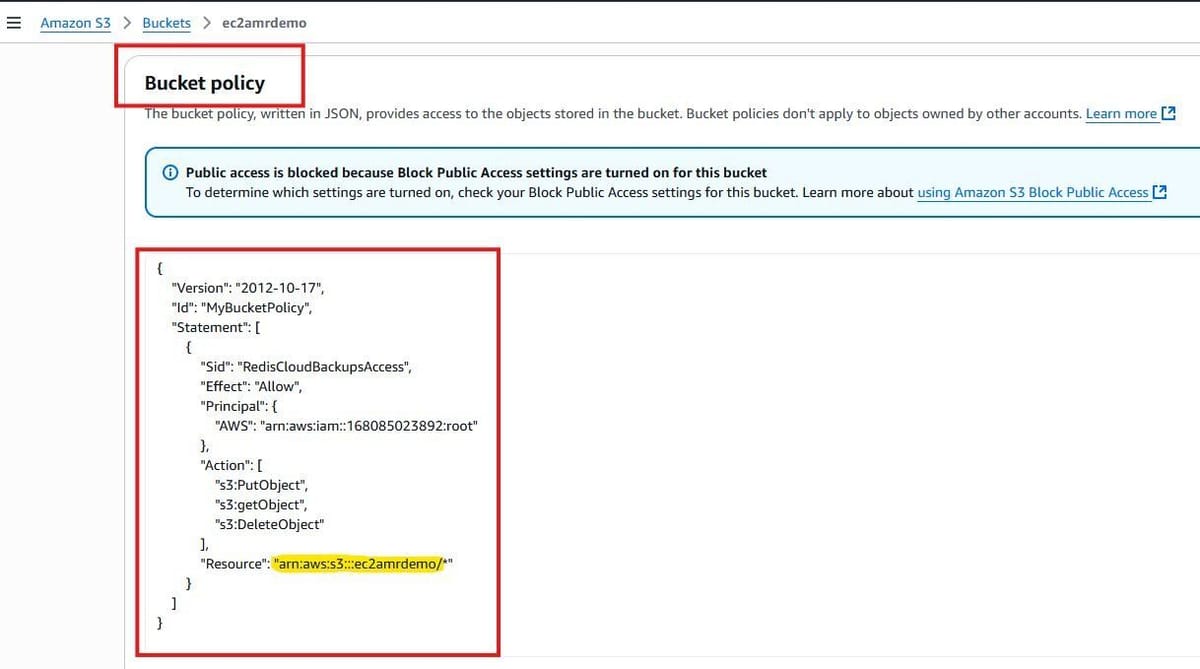1200x669 pixels.
Task: Open the navigation hamburger menu
Action: 14,22
